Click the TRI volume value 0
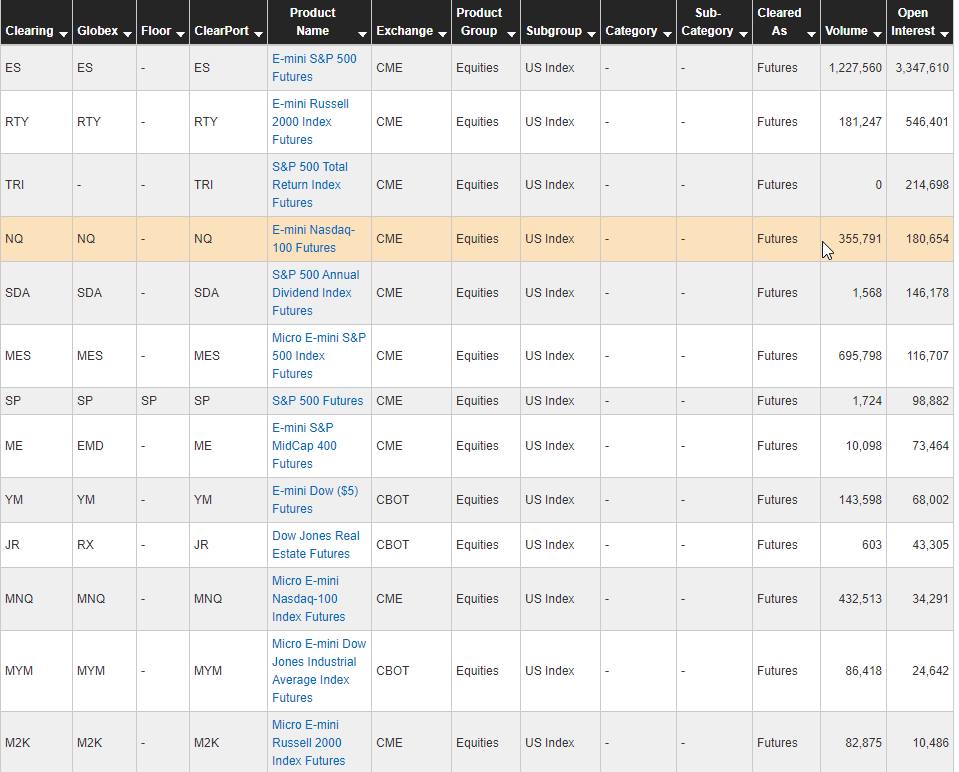The width and height of the screenshot is (959, 772). [878, 185]
